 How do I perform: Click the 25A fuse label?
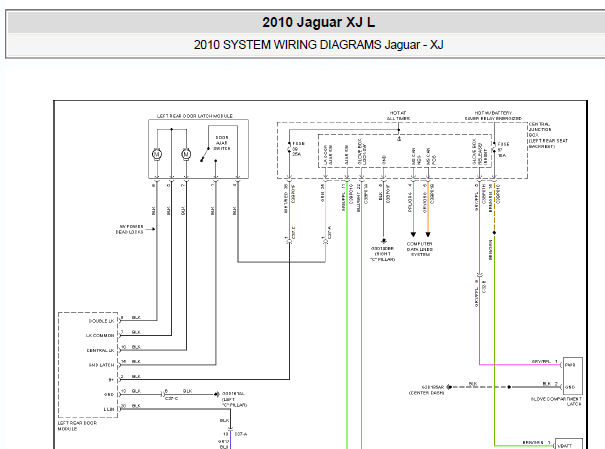(x=298, y=149)
